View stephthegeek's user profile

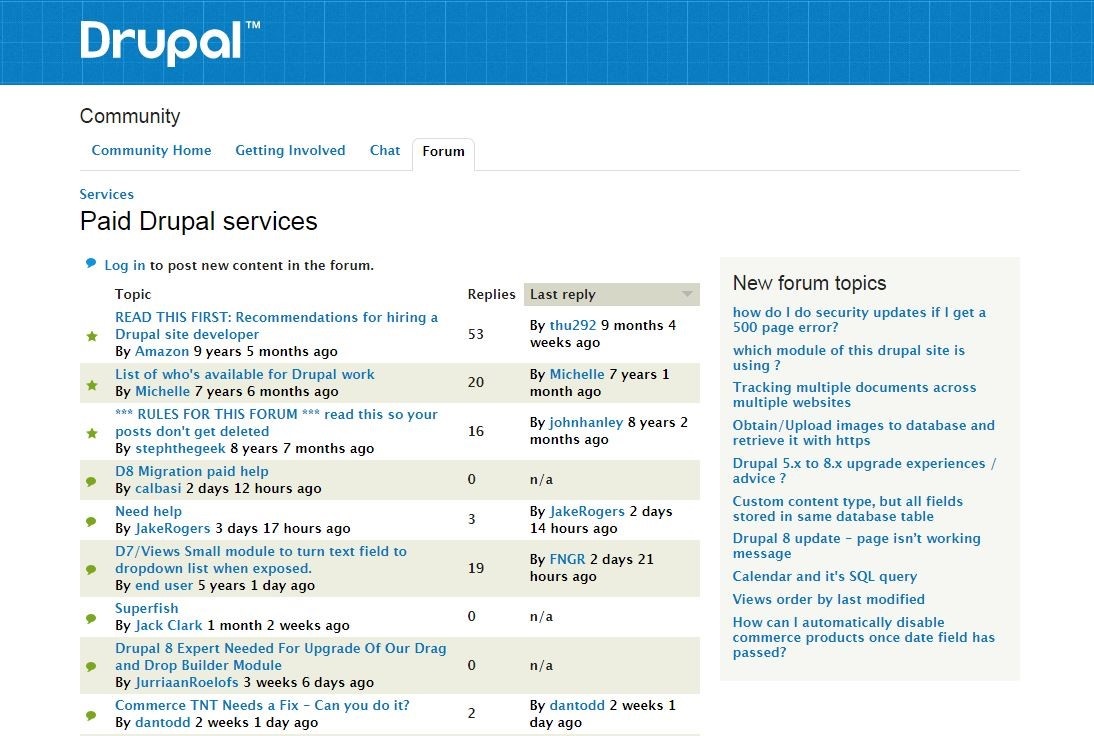coord(181,448)
